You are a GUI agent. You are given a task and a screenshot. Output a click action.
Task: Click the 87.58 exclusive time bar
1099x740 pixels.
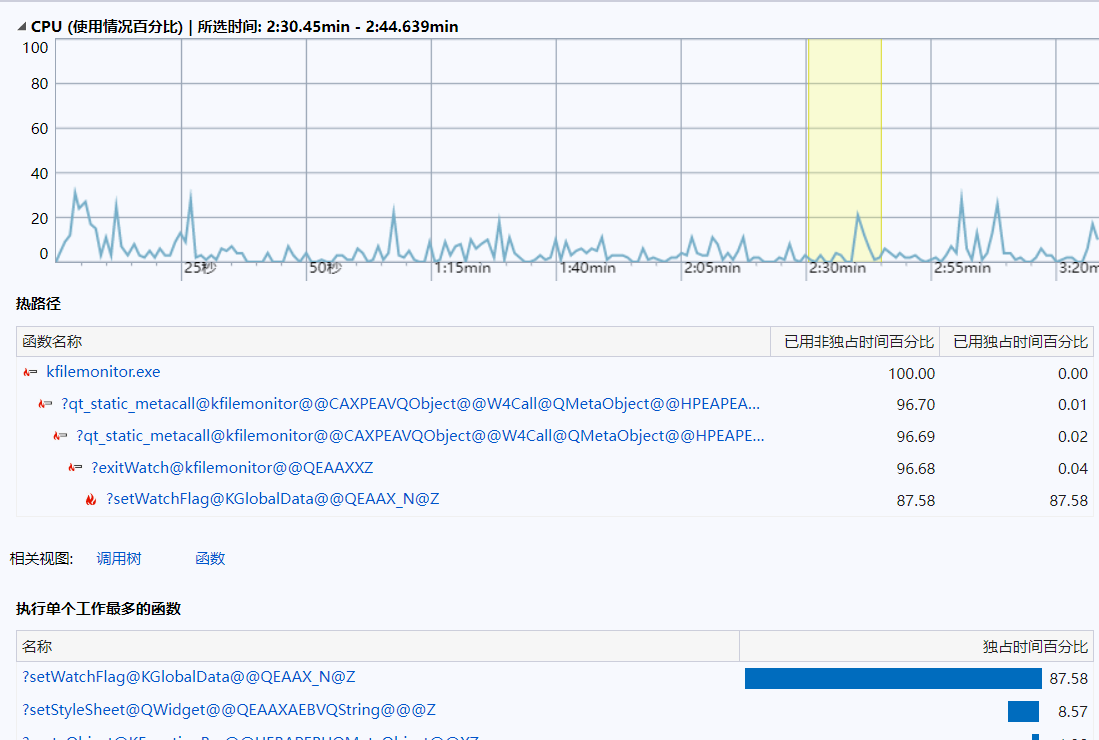tap(893, 678)
